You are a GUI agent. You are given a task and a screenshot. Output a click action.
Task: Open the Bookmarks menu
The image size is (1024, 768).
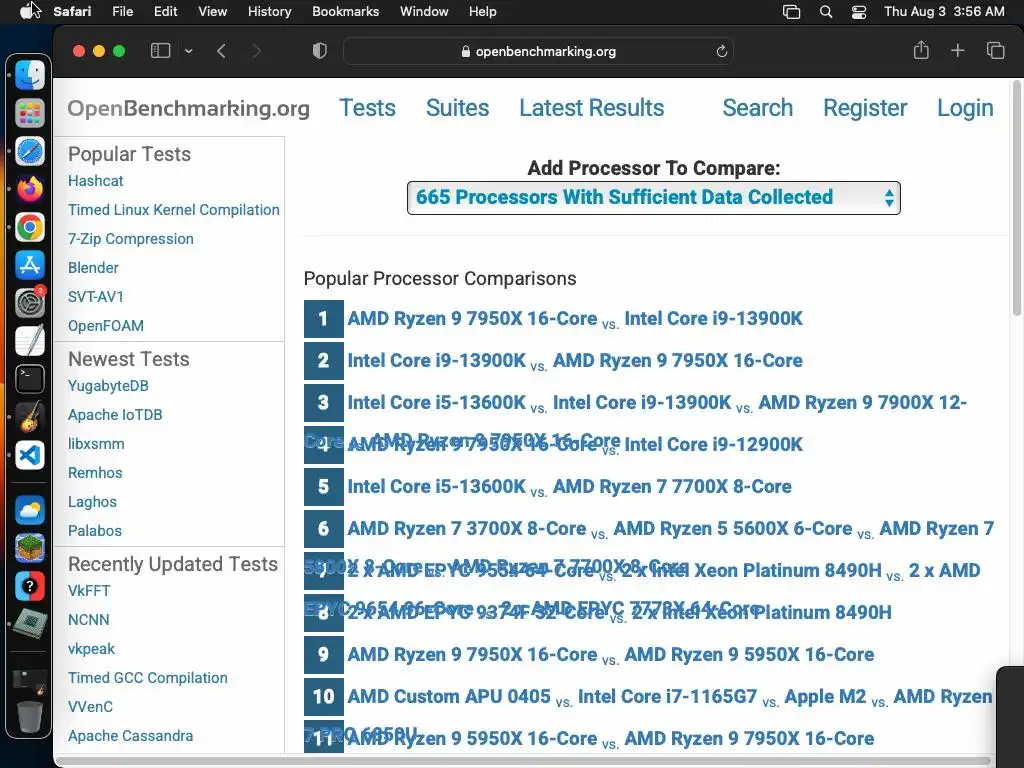(x=345, y=12)
